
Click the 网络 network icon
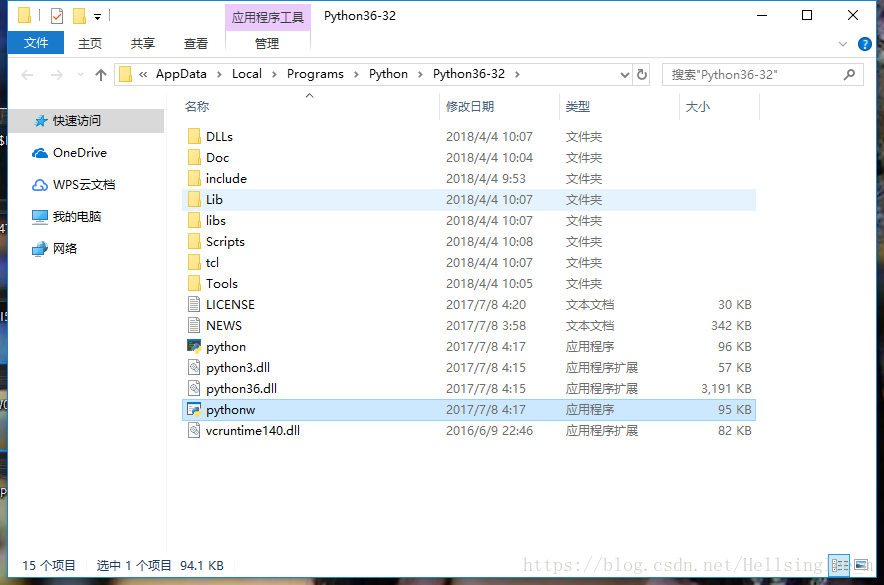pos(39,249)
